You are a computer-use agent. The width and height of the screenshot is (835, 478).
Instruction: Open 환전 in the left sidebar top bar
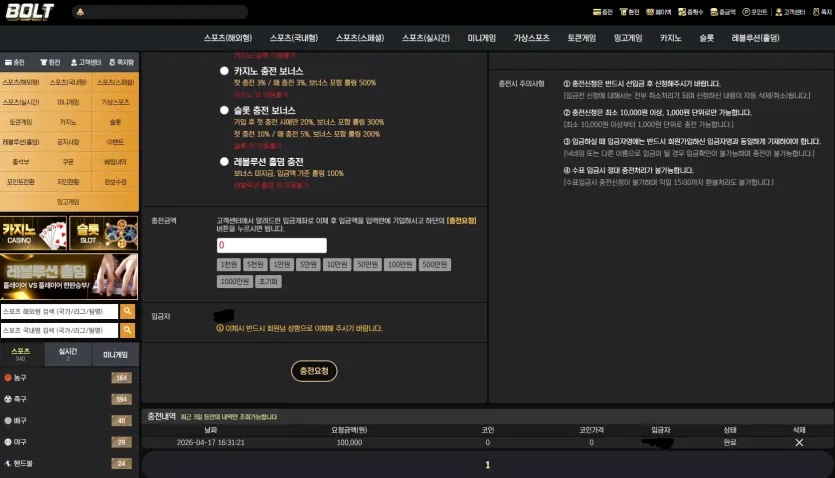(51, 62)
